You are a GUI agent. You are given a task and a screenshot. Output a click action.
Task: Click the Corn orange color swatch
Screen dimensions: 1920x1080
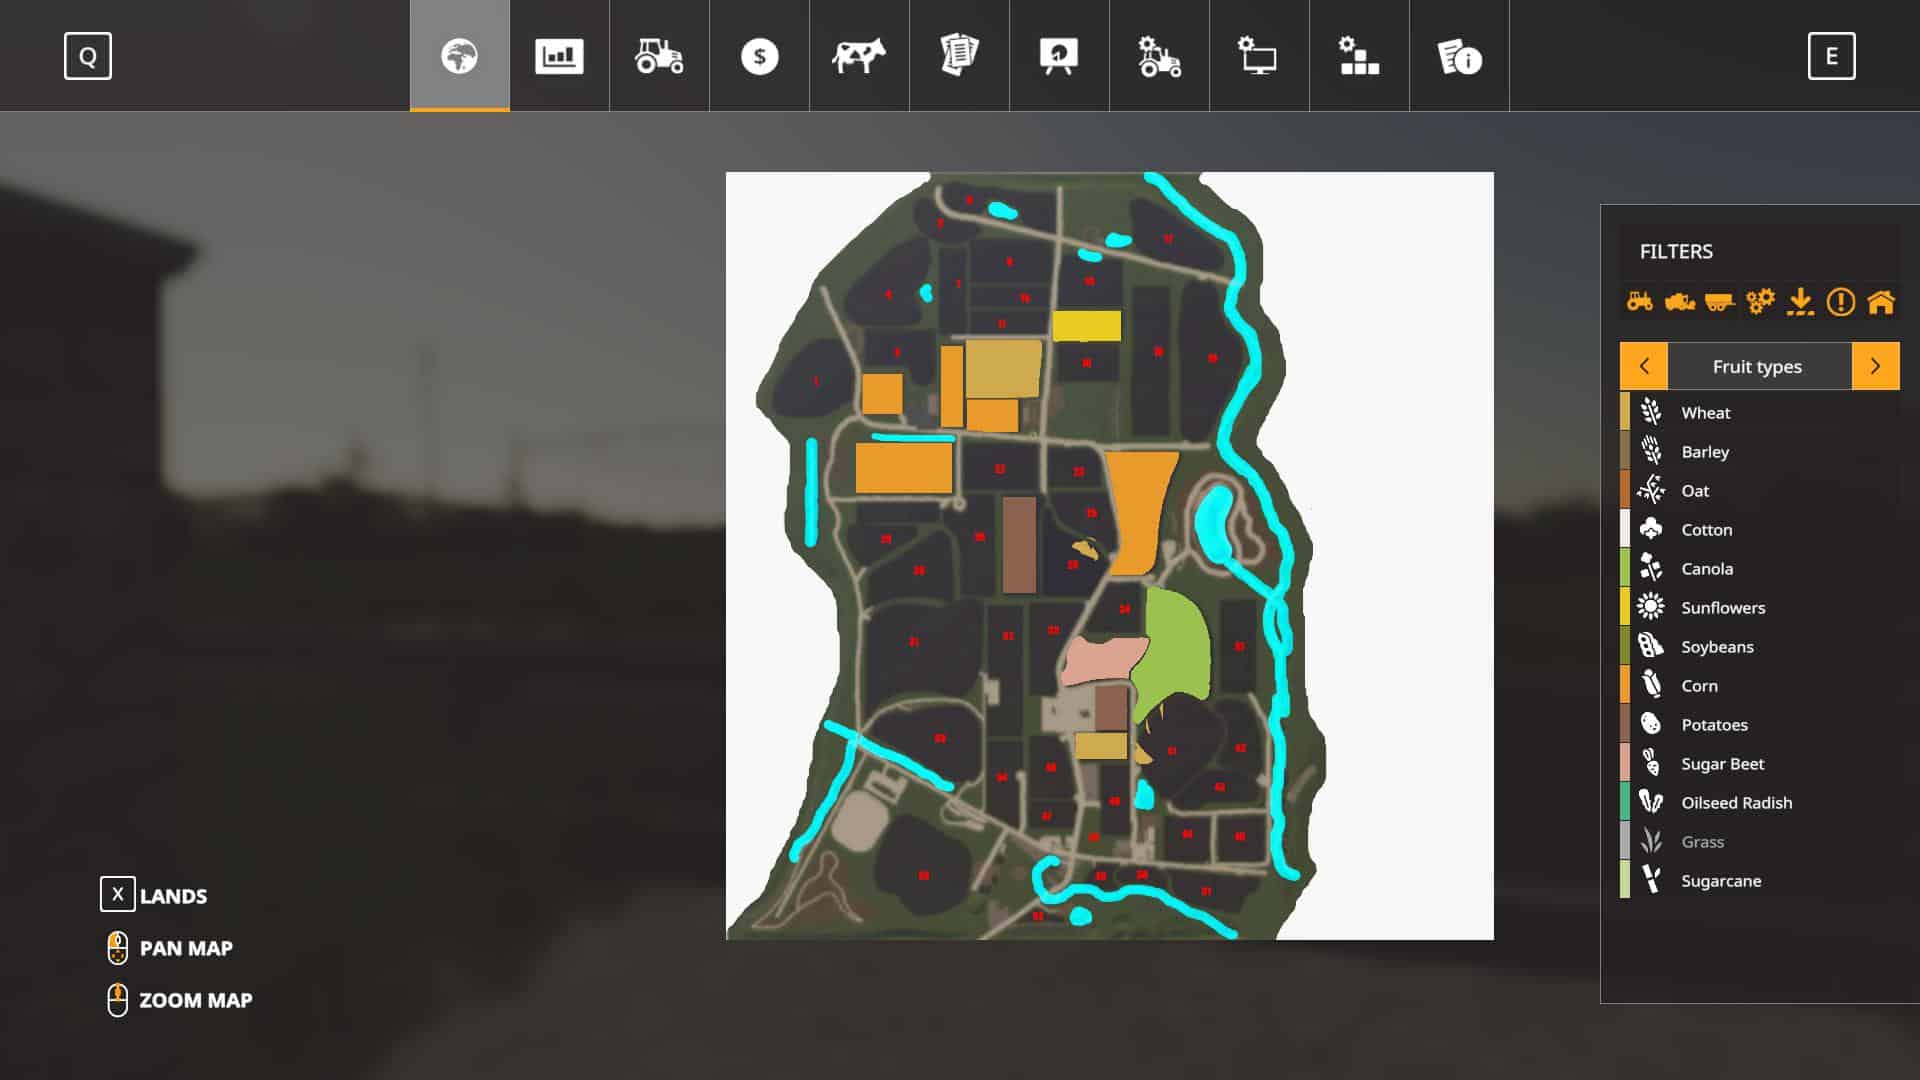coord(1625,685)
